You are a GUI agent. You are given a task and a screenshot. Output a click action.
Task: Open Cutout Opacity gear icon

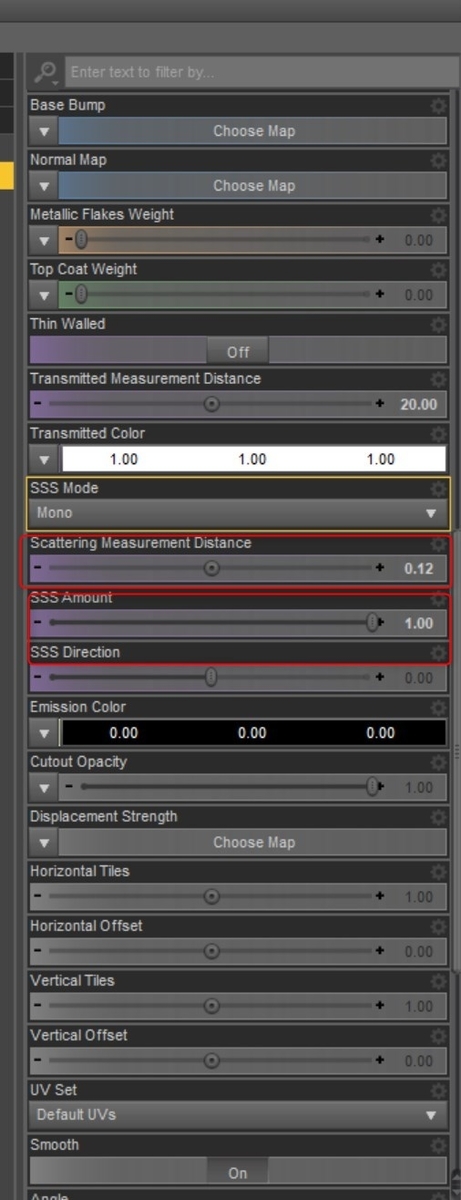pyautogui.click(x=438, y=763)
